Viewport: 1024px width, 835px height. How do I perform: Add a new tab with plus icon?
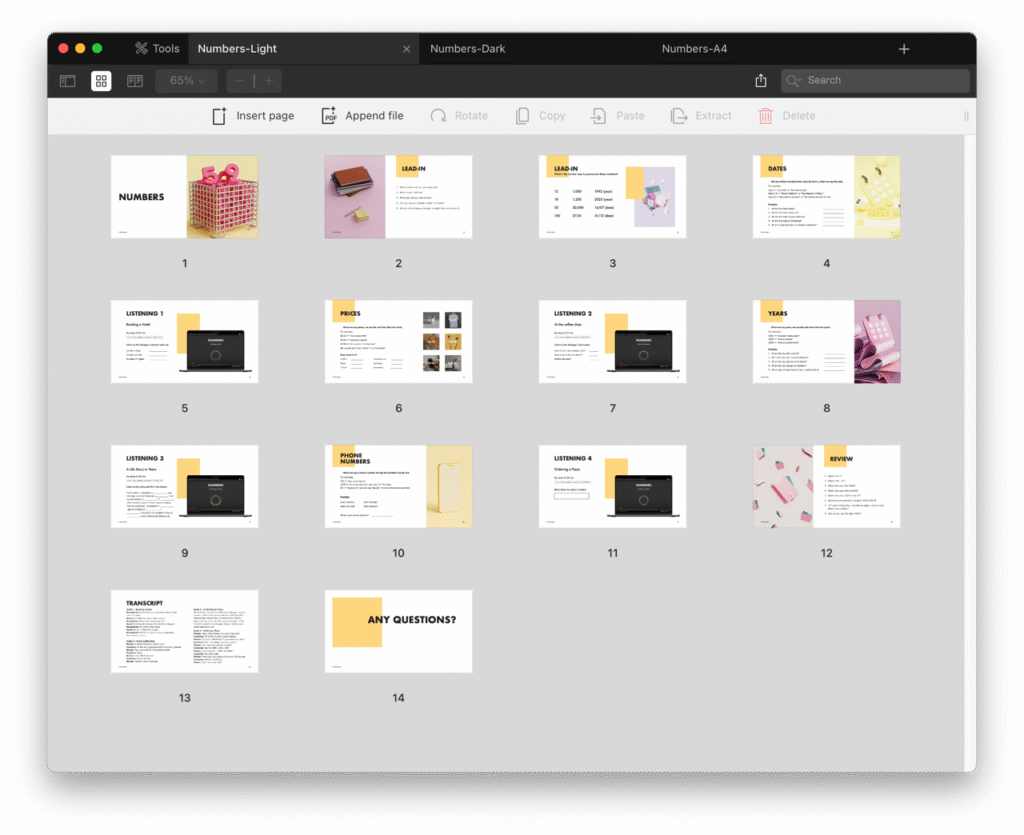tap(904, 48)
